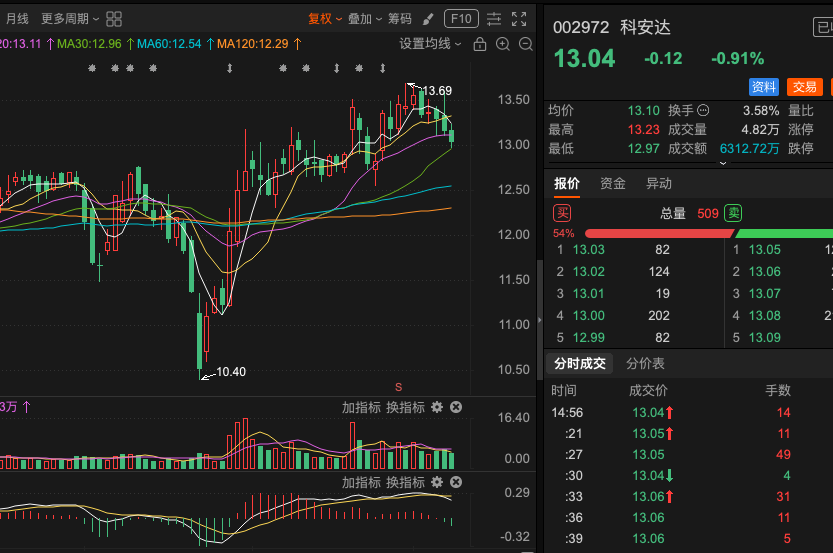Click the blue 资料 button
The image size is (833, 553).
click(763, 87)
